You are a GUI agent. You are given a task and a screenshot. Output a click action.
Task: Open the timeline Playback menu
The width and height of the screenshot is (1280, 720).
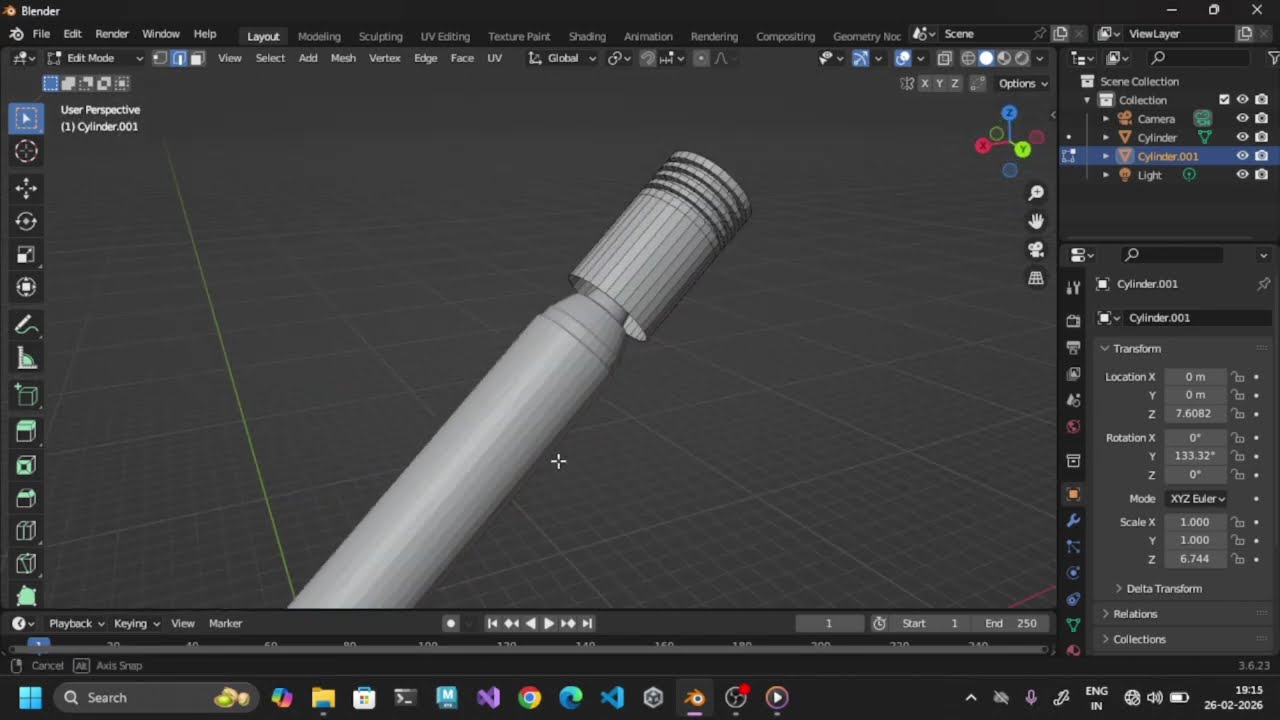(76, 623)
